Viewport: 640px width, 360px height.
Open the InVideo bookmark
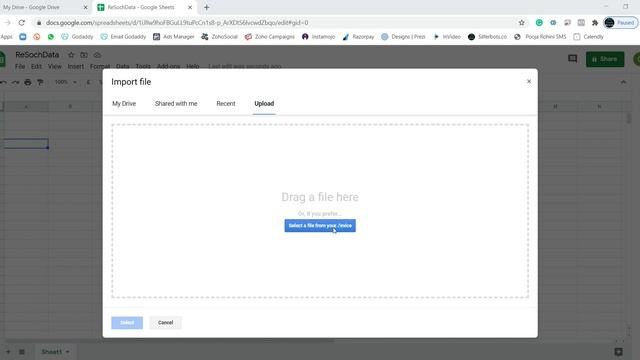pos(447,37)
